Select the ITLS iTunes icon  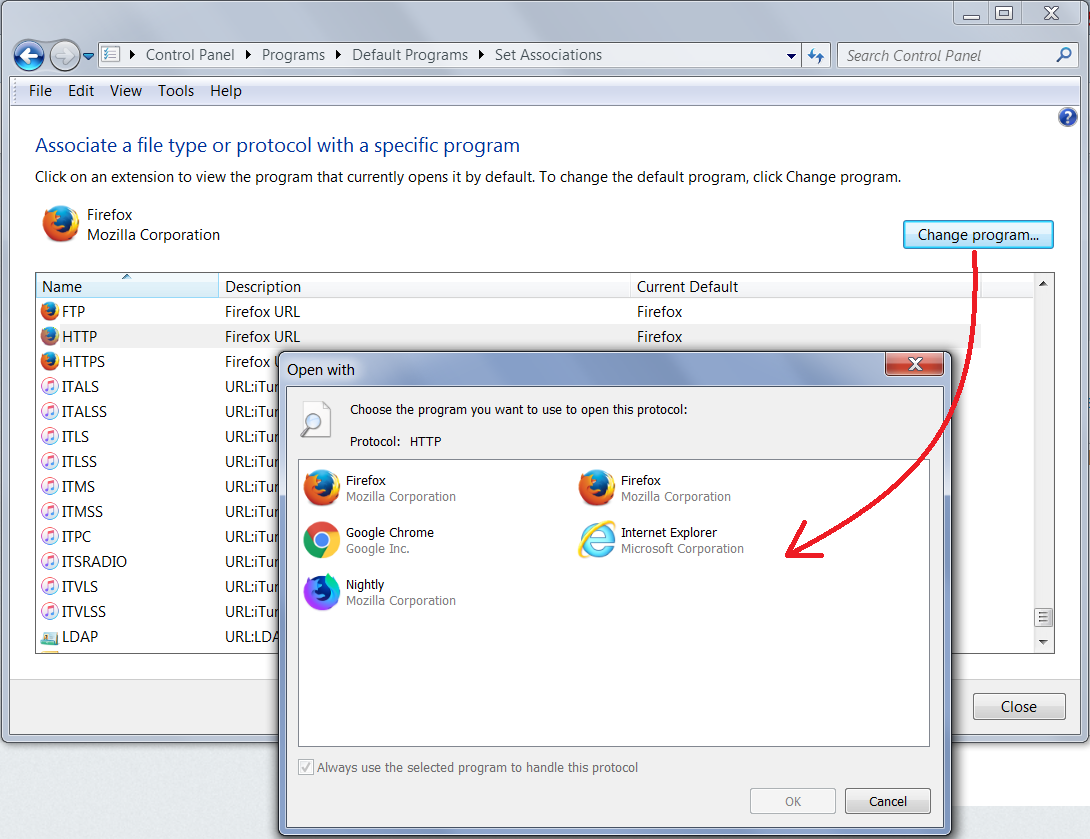50,437
